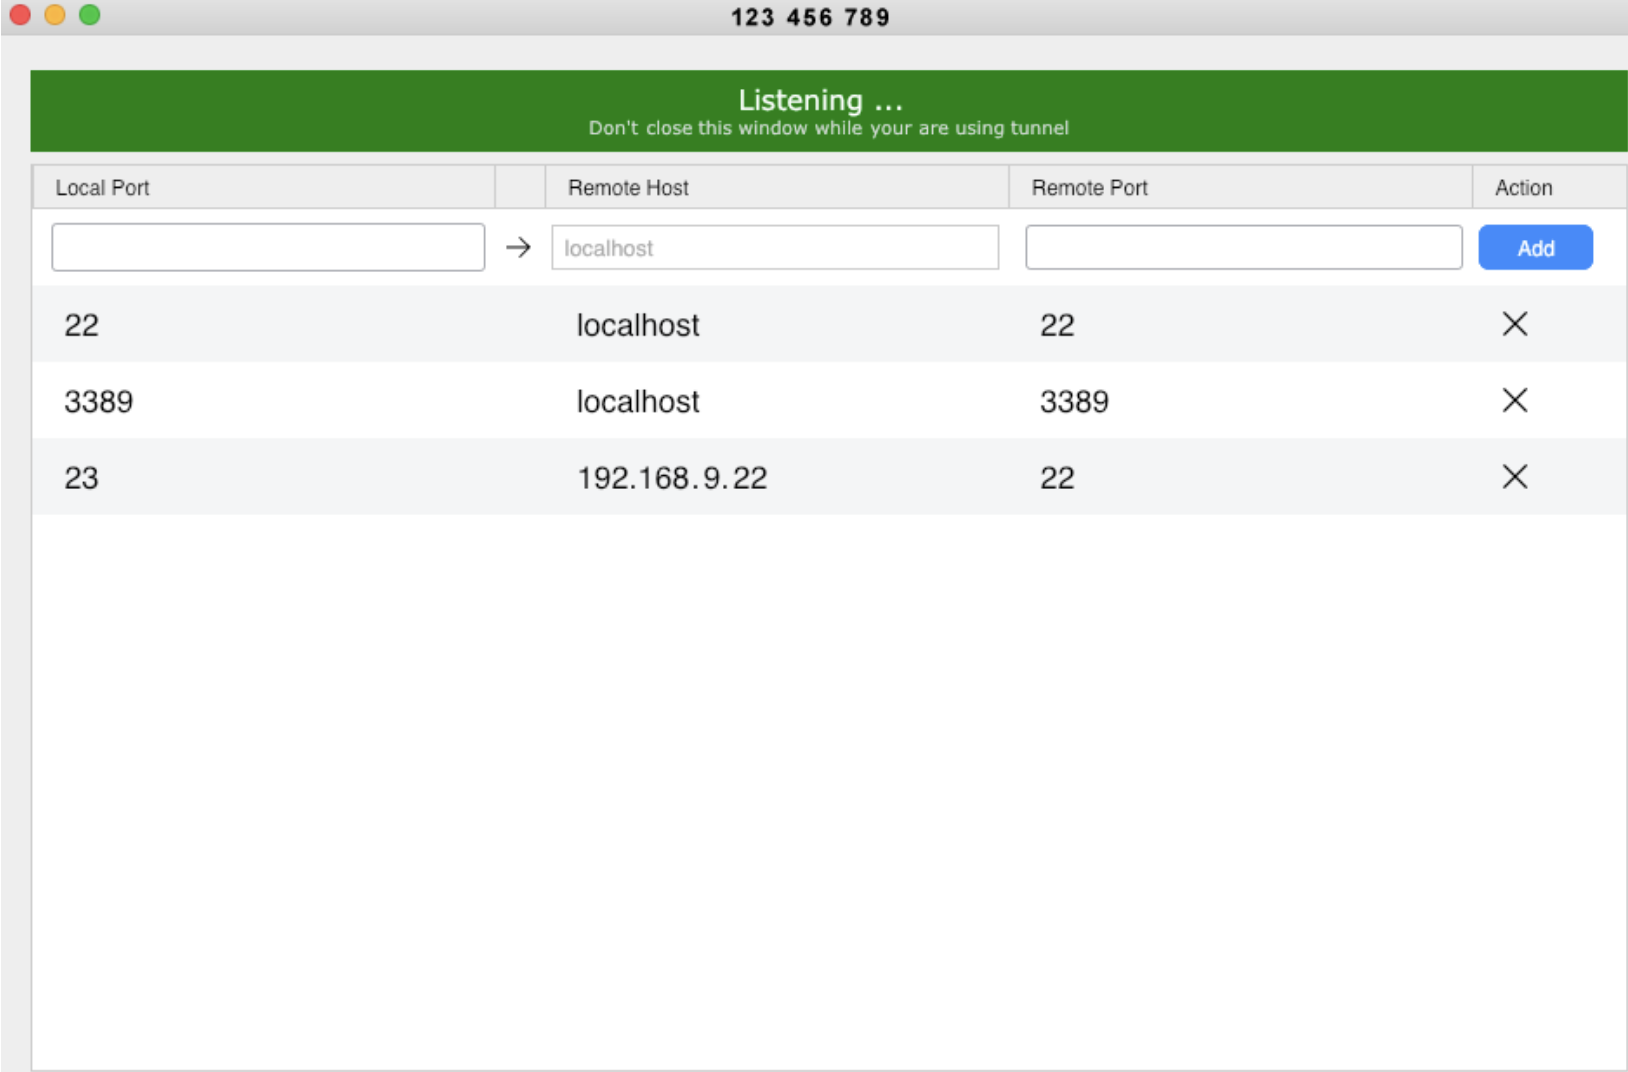The image size is (1628, 1072).
Task: Focus the empty Local Port input field
Action: pyautogui.click(x=268, y=247)
